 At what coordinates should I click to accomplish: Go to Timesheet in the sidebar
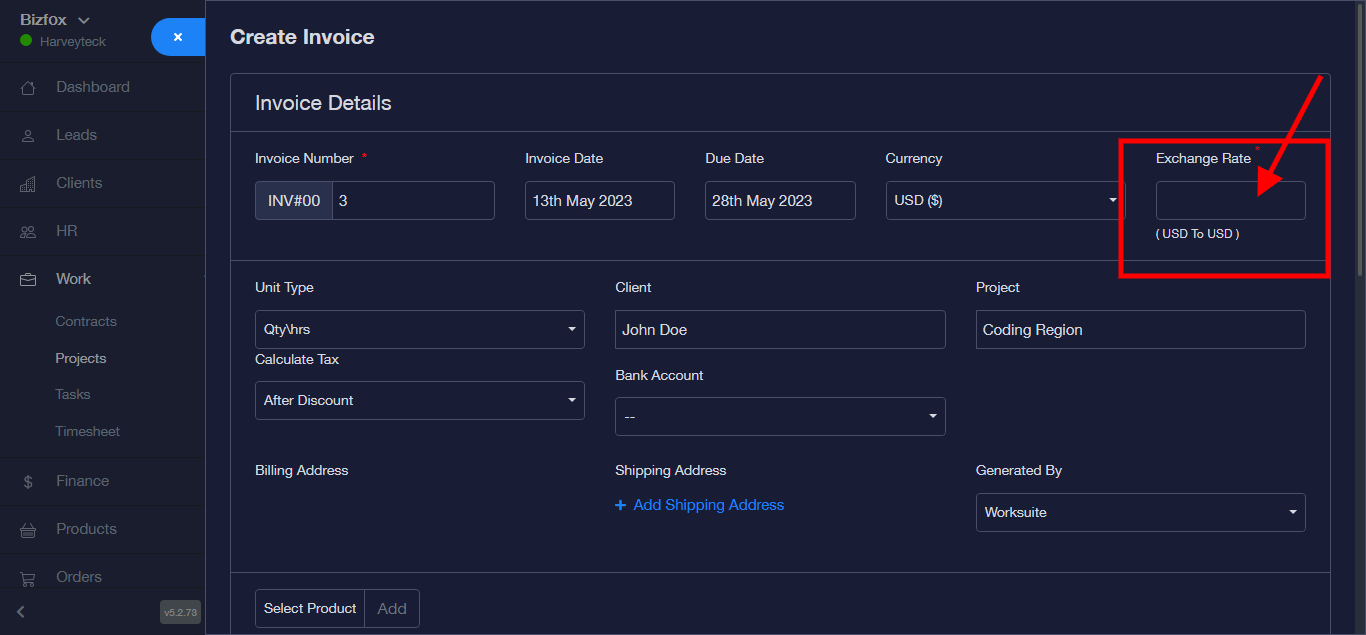click(87, 432)
